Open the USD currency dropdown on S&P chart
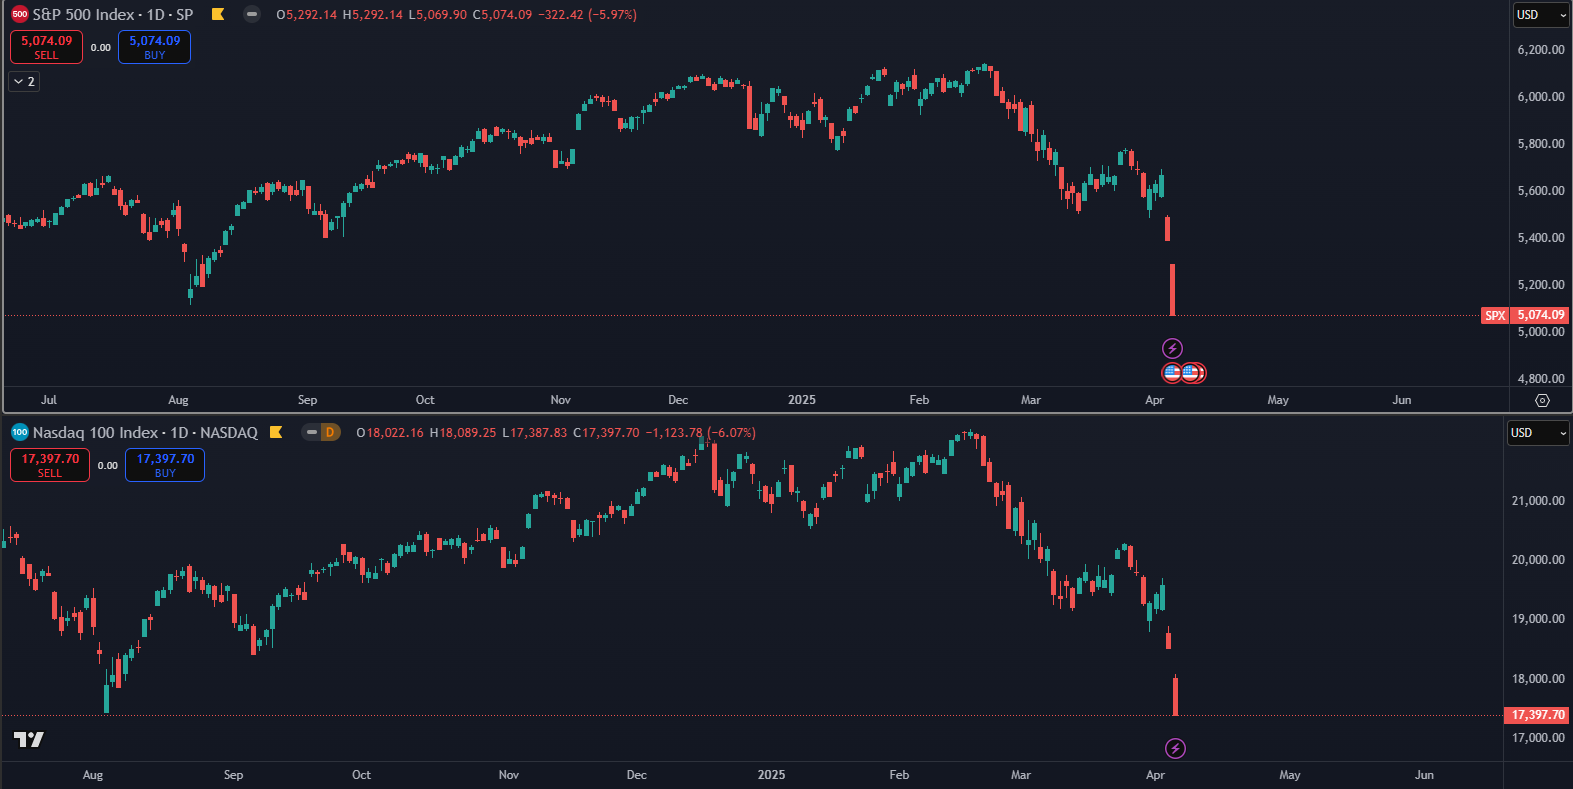Screen dimensions: 1573x789 click(x=1540, y=15)
